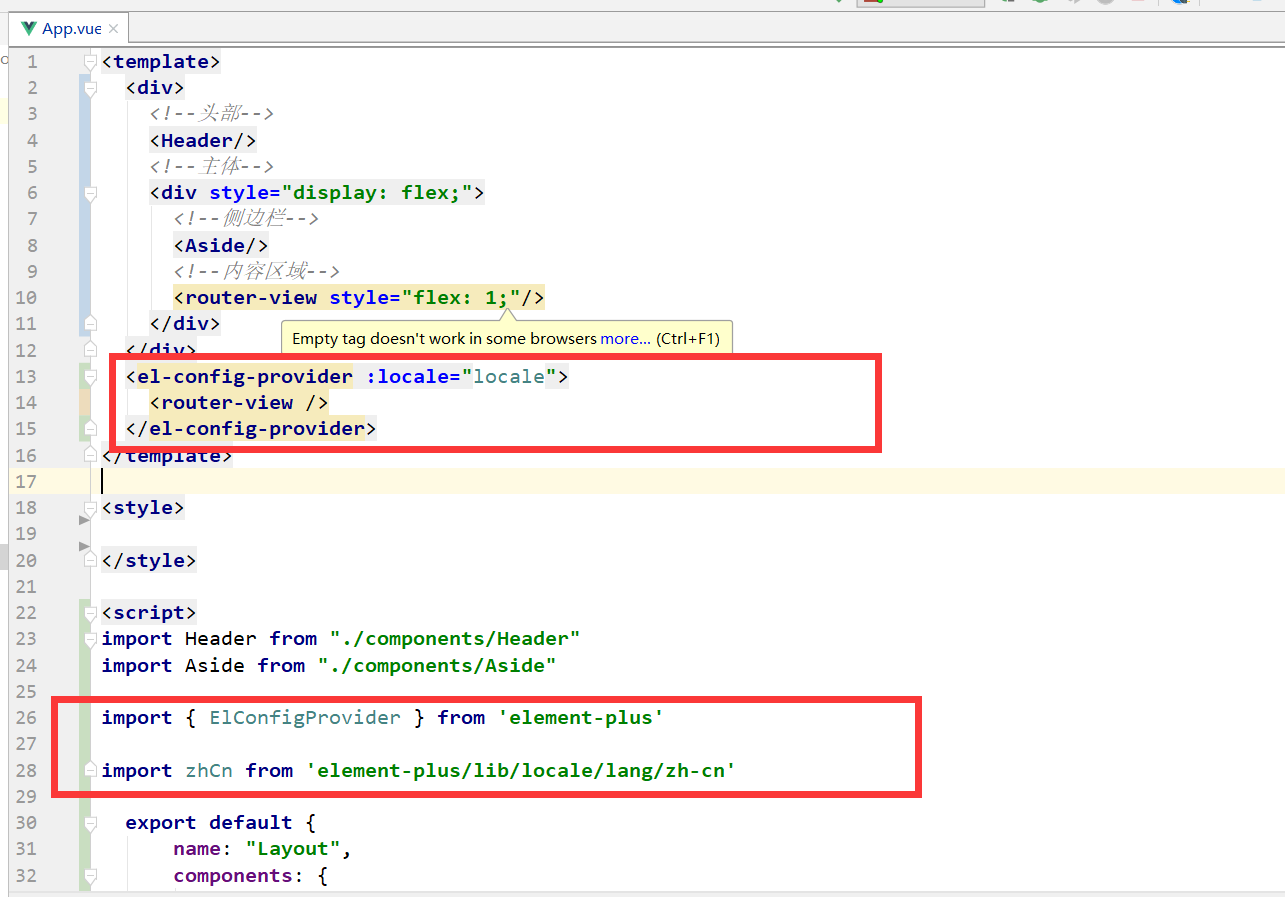
Task: Click the <Aside/> tag on line 8
Action: pyautogui.click(x=221, y=245)
